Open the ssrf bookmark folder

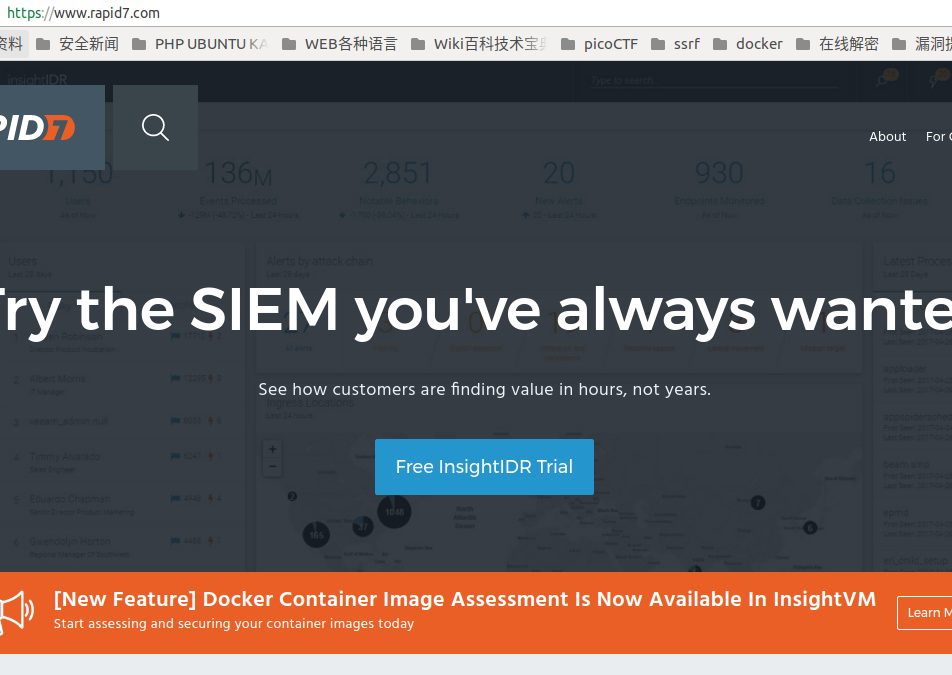point(675,44)
